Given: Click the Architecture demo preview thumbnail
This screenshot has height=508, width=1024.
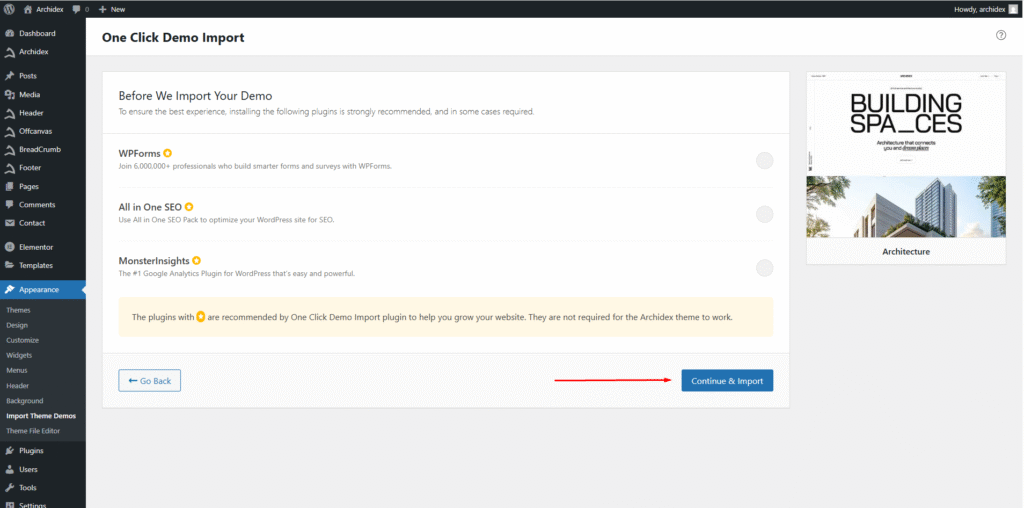Looking at the screenshot, I should tap(906, 156).
